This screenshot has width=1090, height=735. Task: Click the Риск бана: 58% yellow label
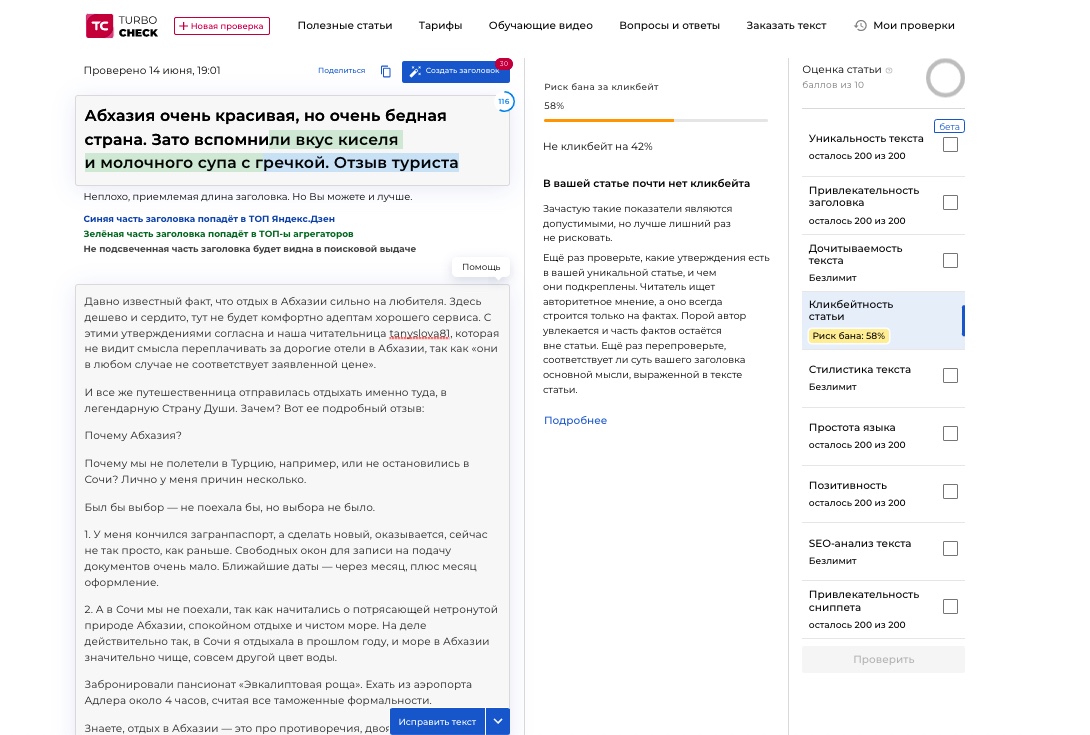point(848,336)
